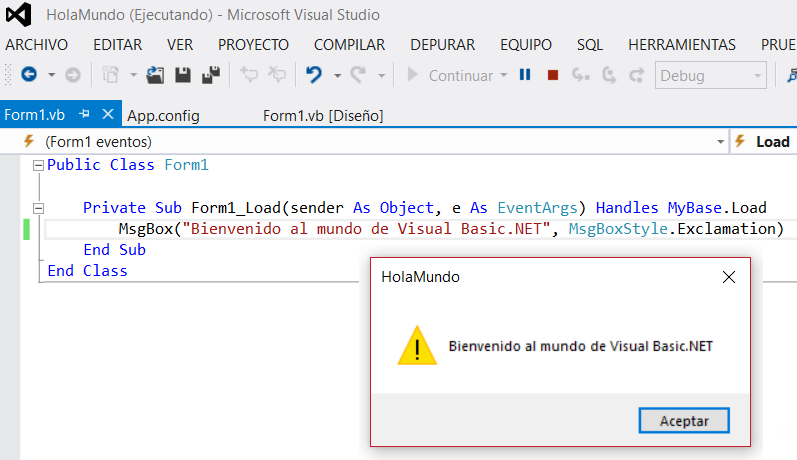Click the lightning icon beside Form1 eventos
This screenshot has height=460, width=797.
tap(29, 141)
